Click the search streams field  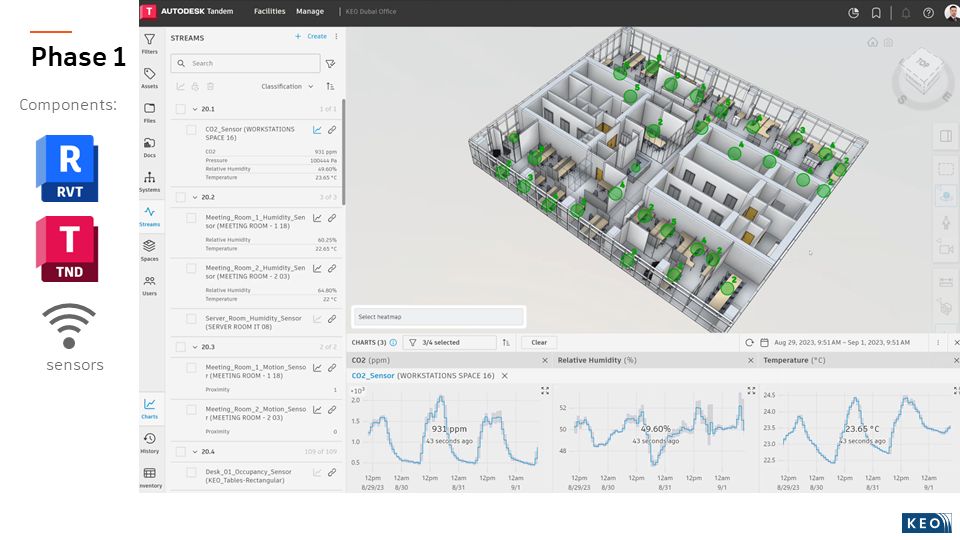246,64
